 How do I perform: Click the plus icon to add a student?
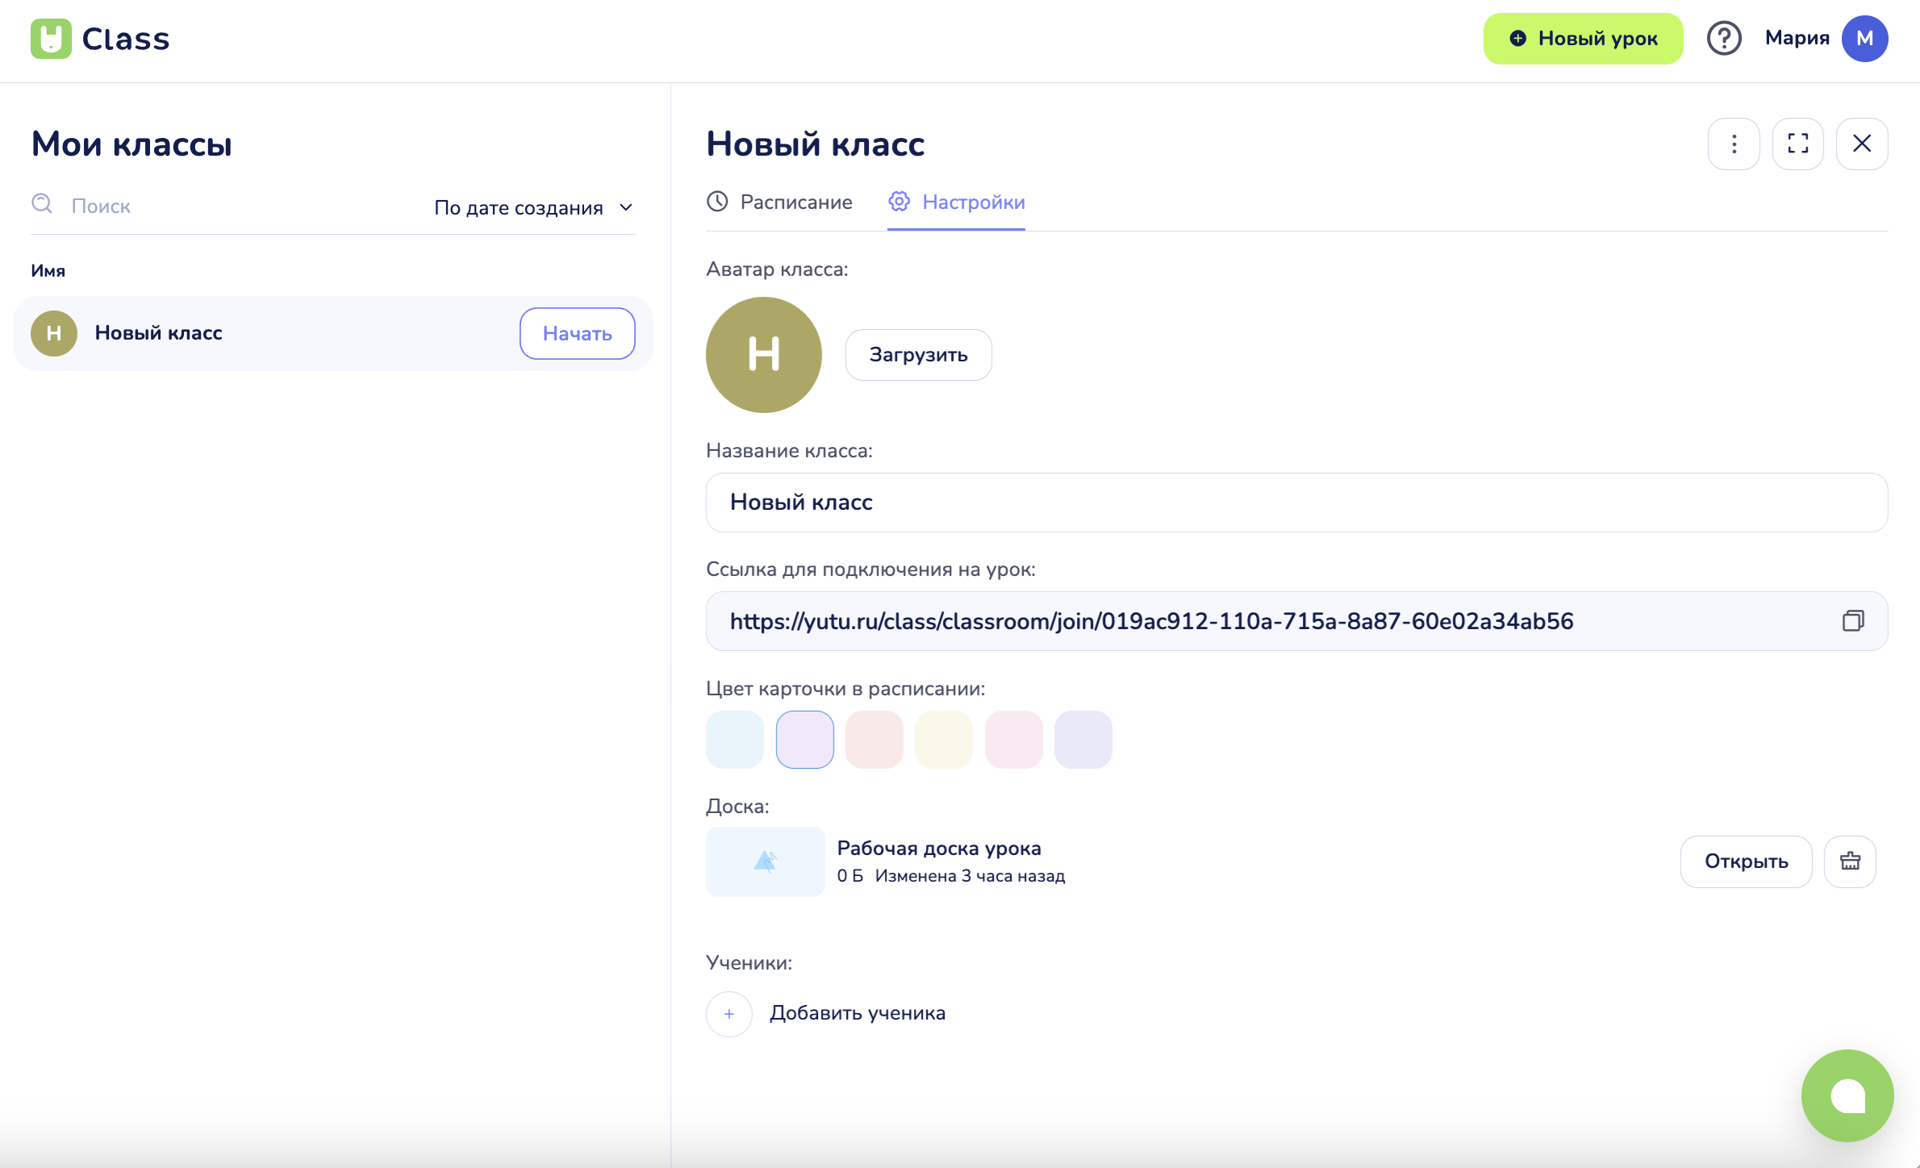pos(729,1014)
